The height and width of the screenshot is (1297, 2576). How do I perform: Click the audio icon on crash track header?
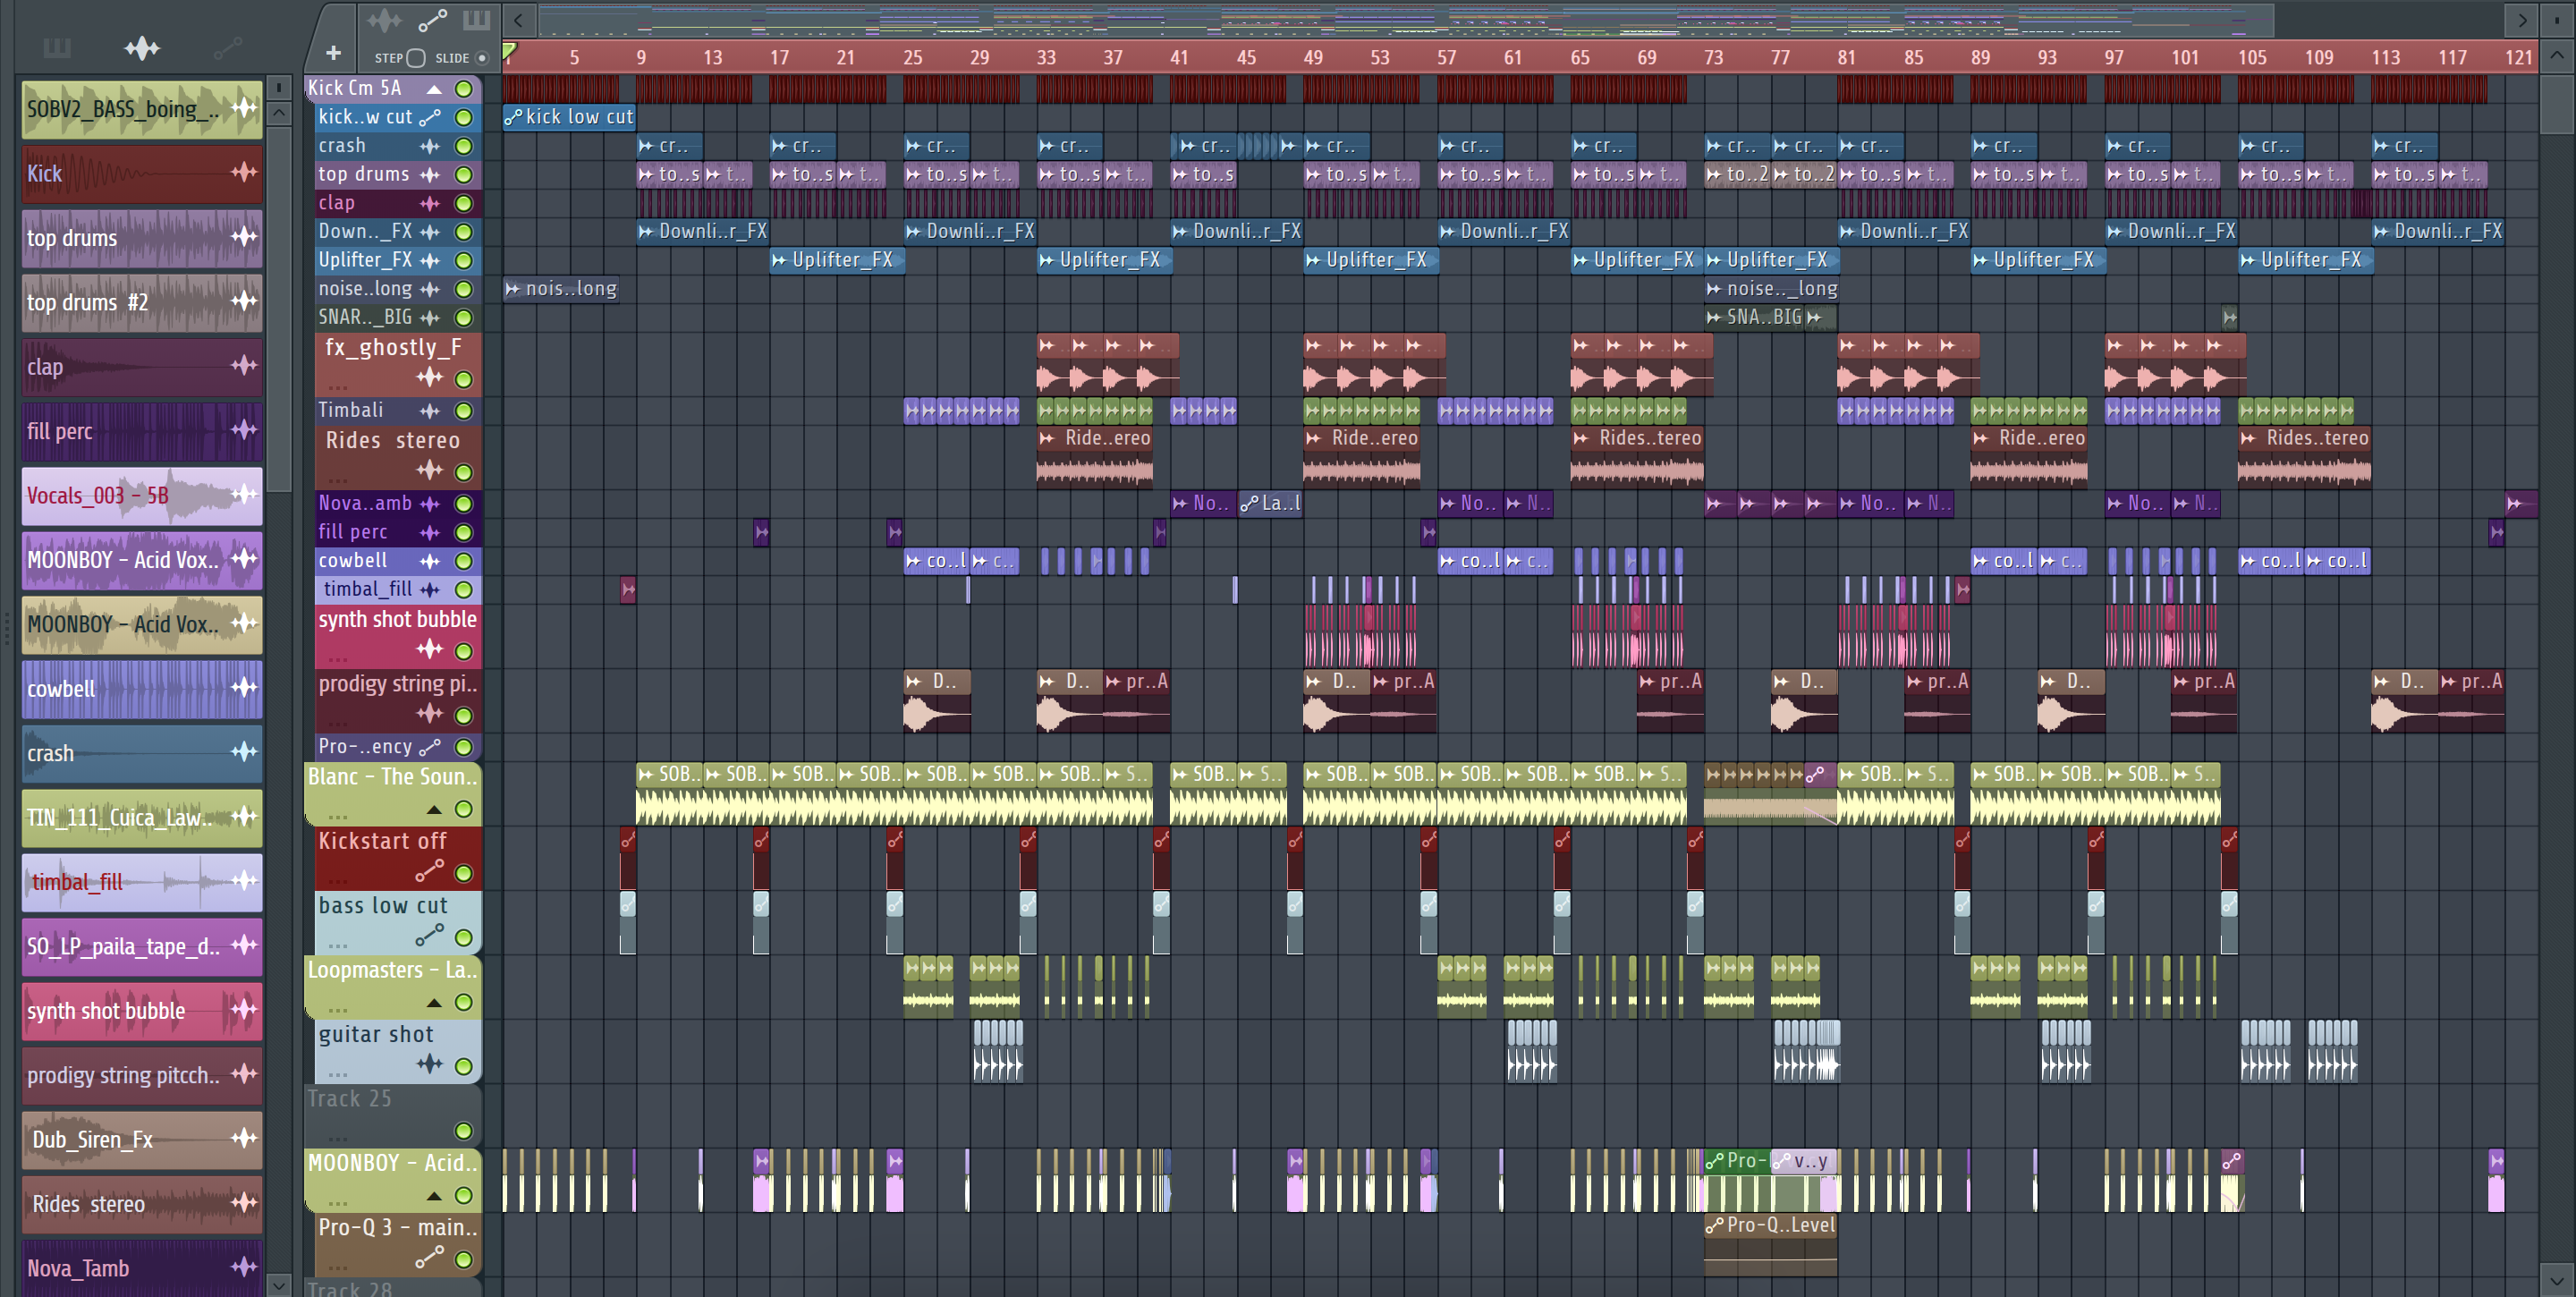[430, 146]
